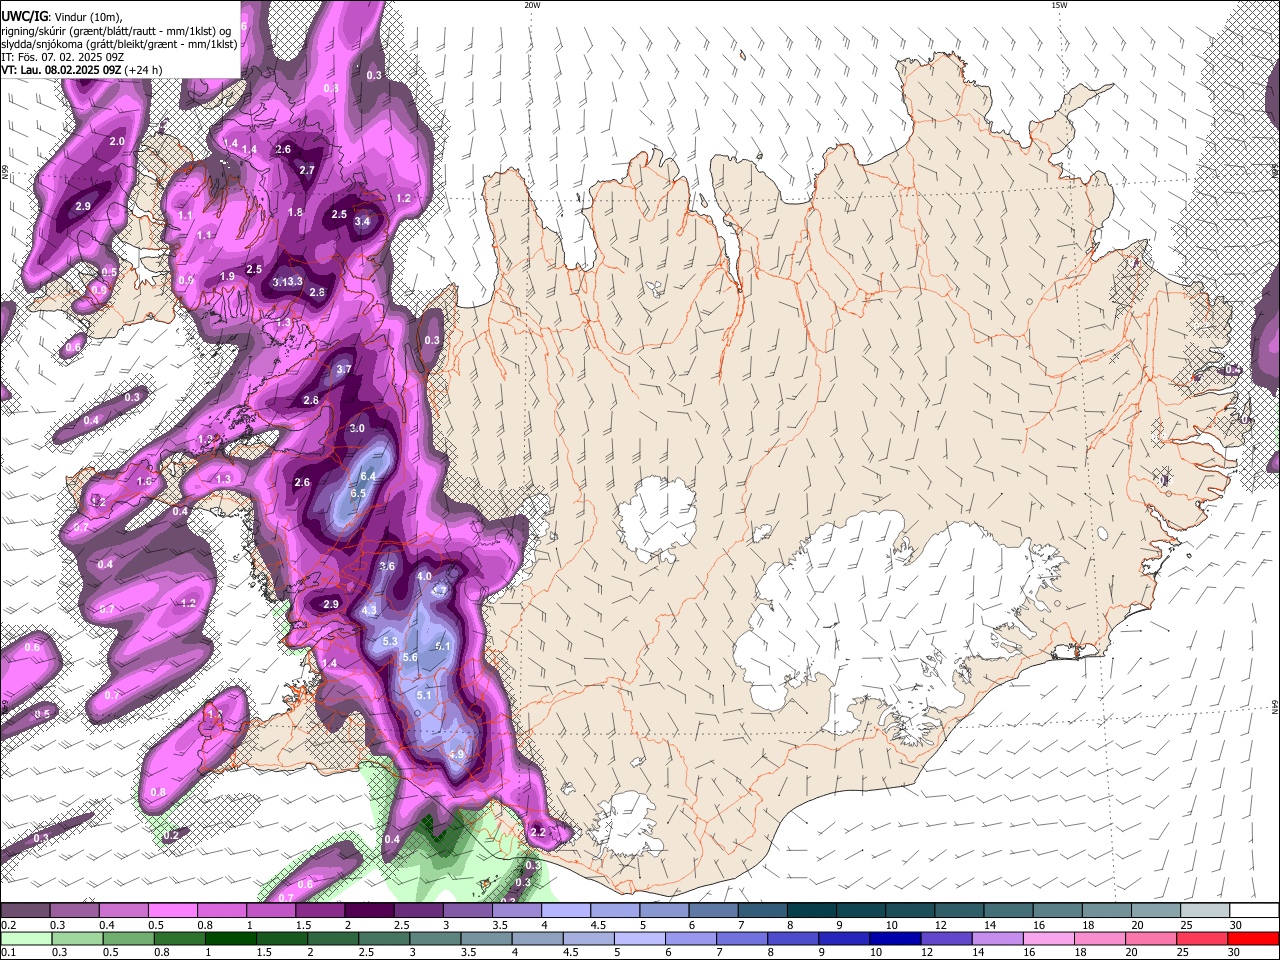Image resolution: width=1280 pixels, height=960 pixels.
Task: Click the 3.7 precipitation value on the map
Action: [344, 369]
